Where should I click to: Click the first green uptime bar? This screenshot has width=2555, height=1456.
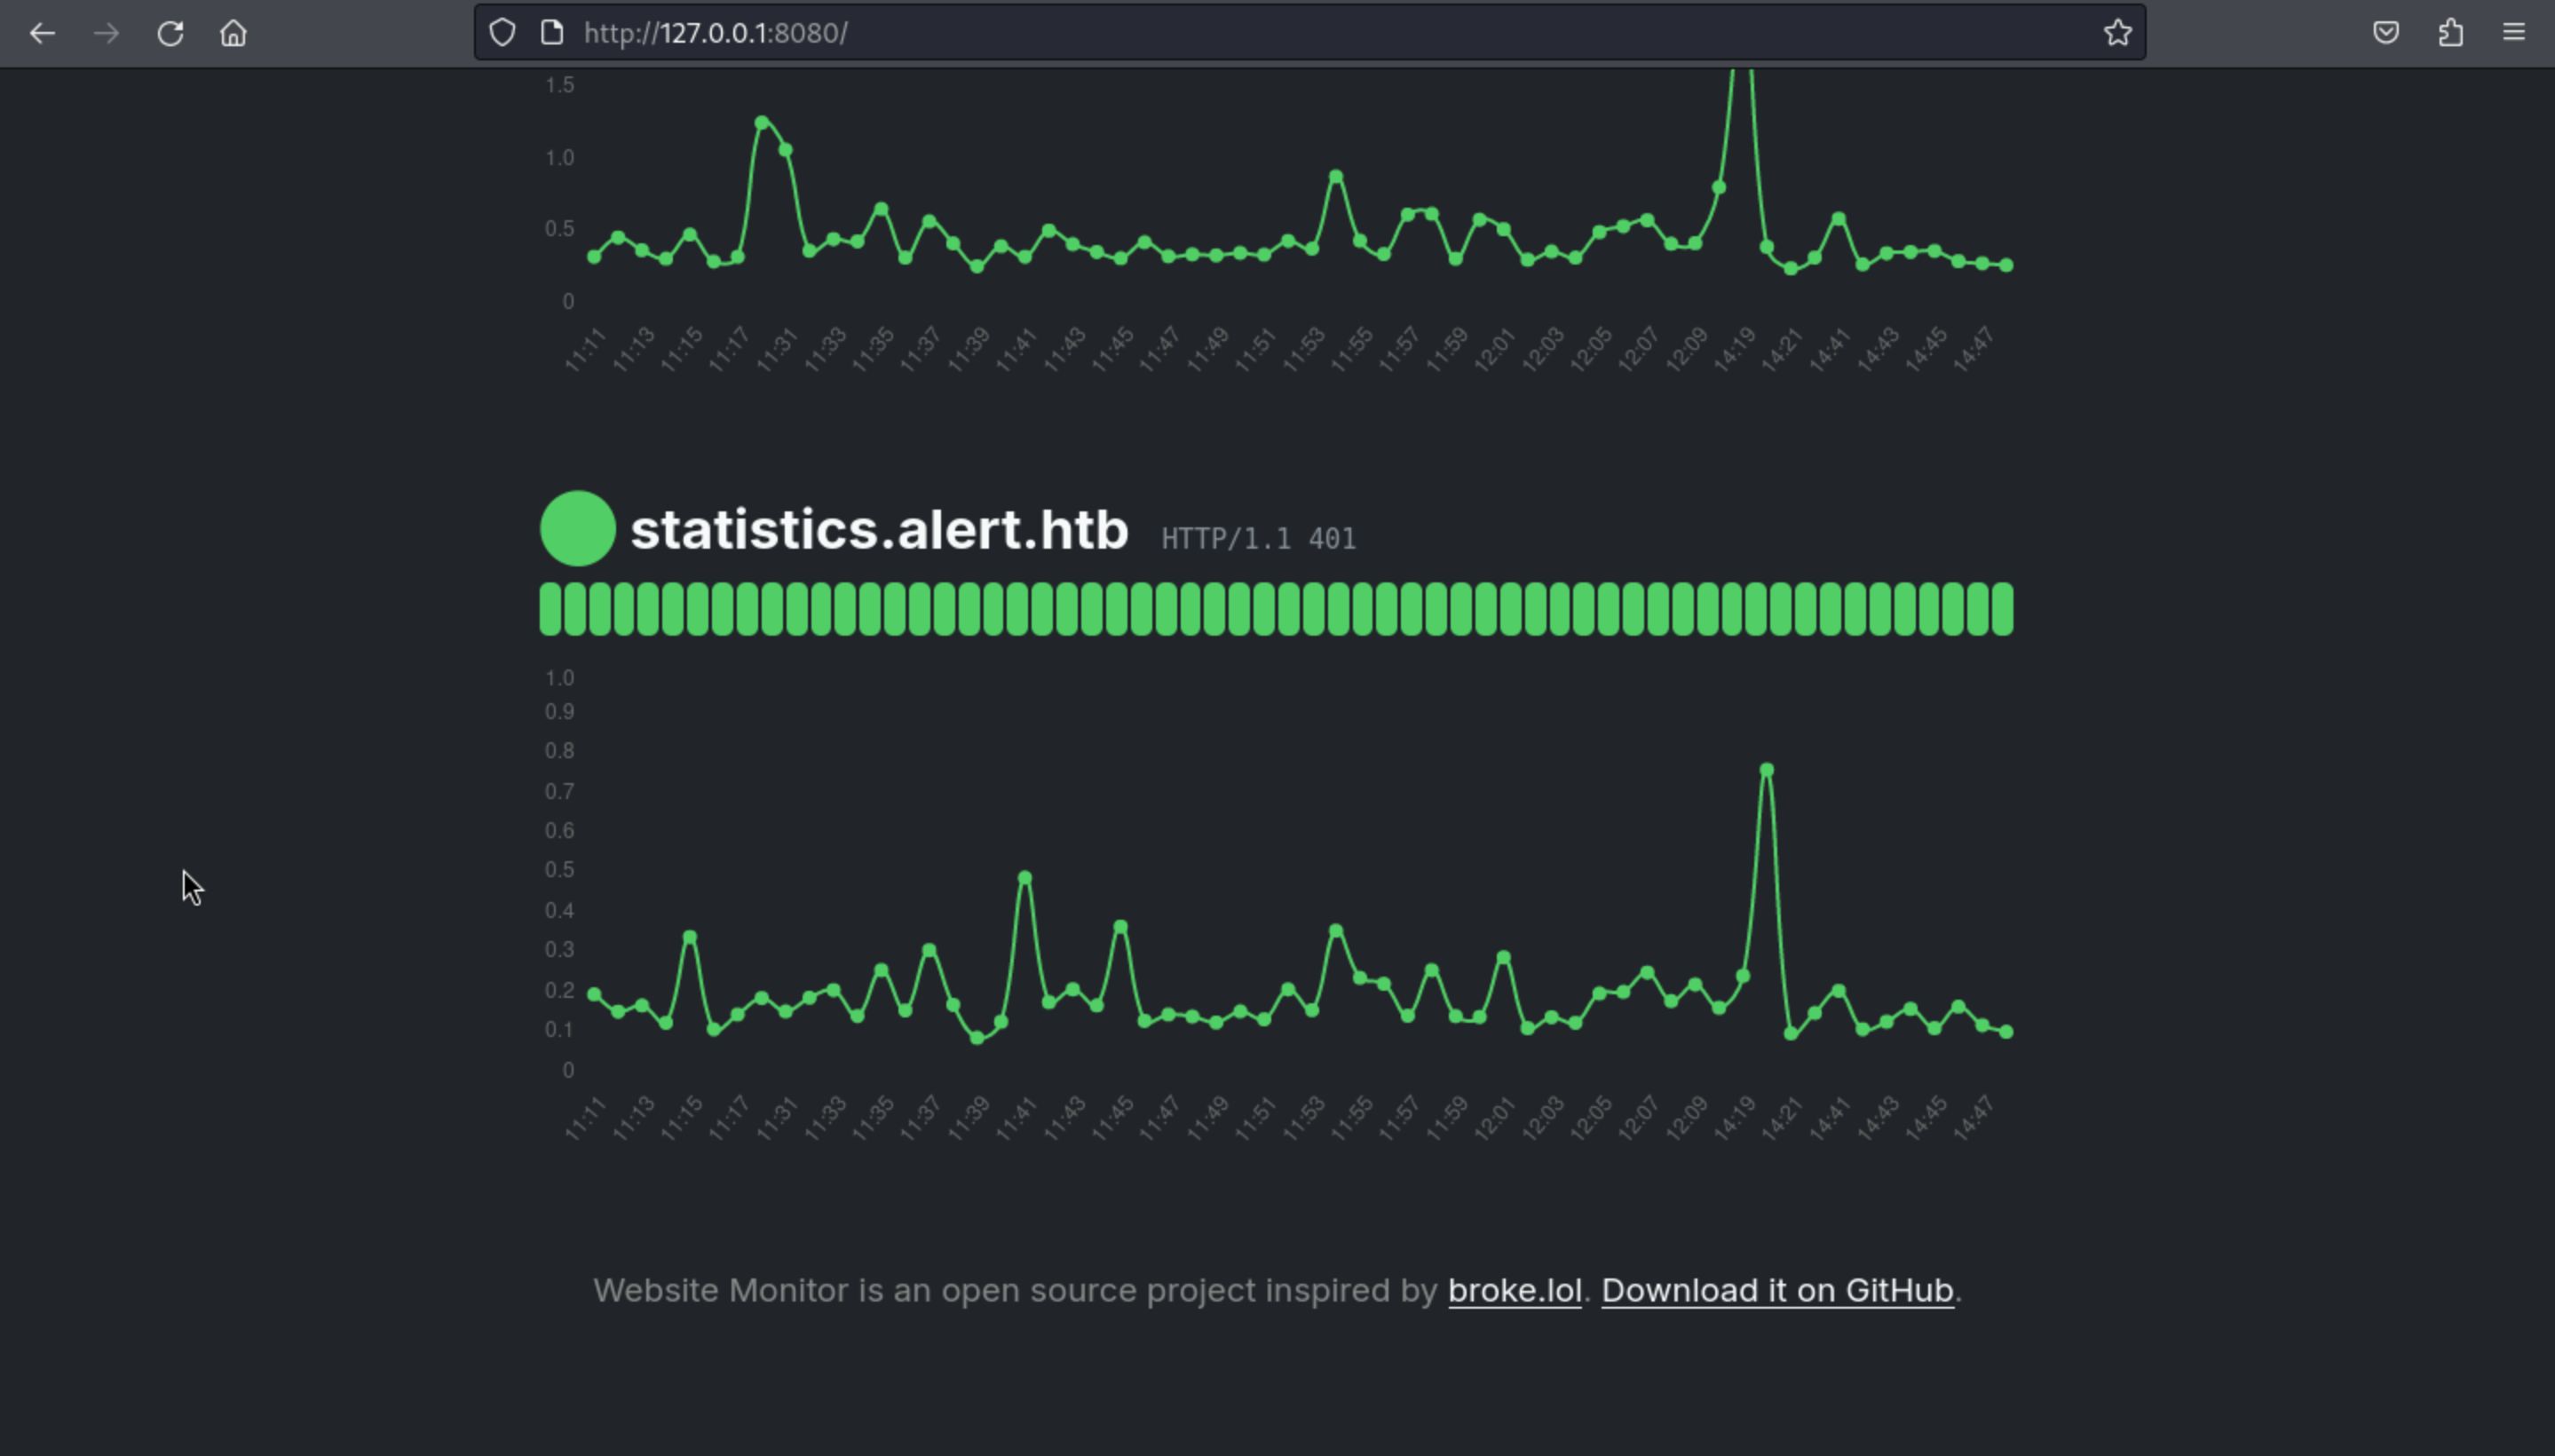550,609
